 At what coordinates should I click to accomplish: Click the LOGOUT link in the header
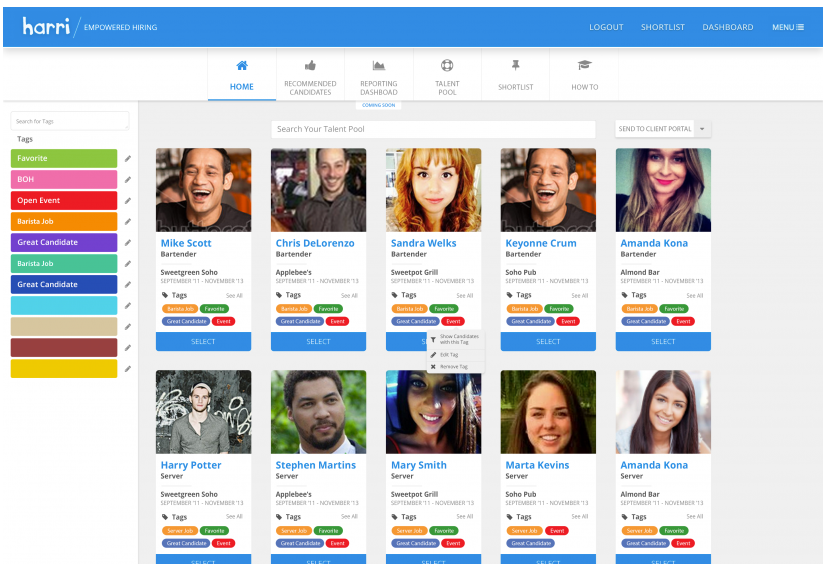coord(606,27)
